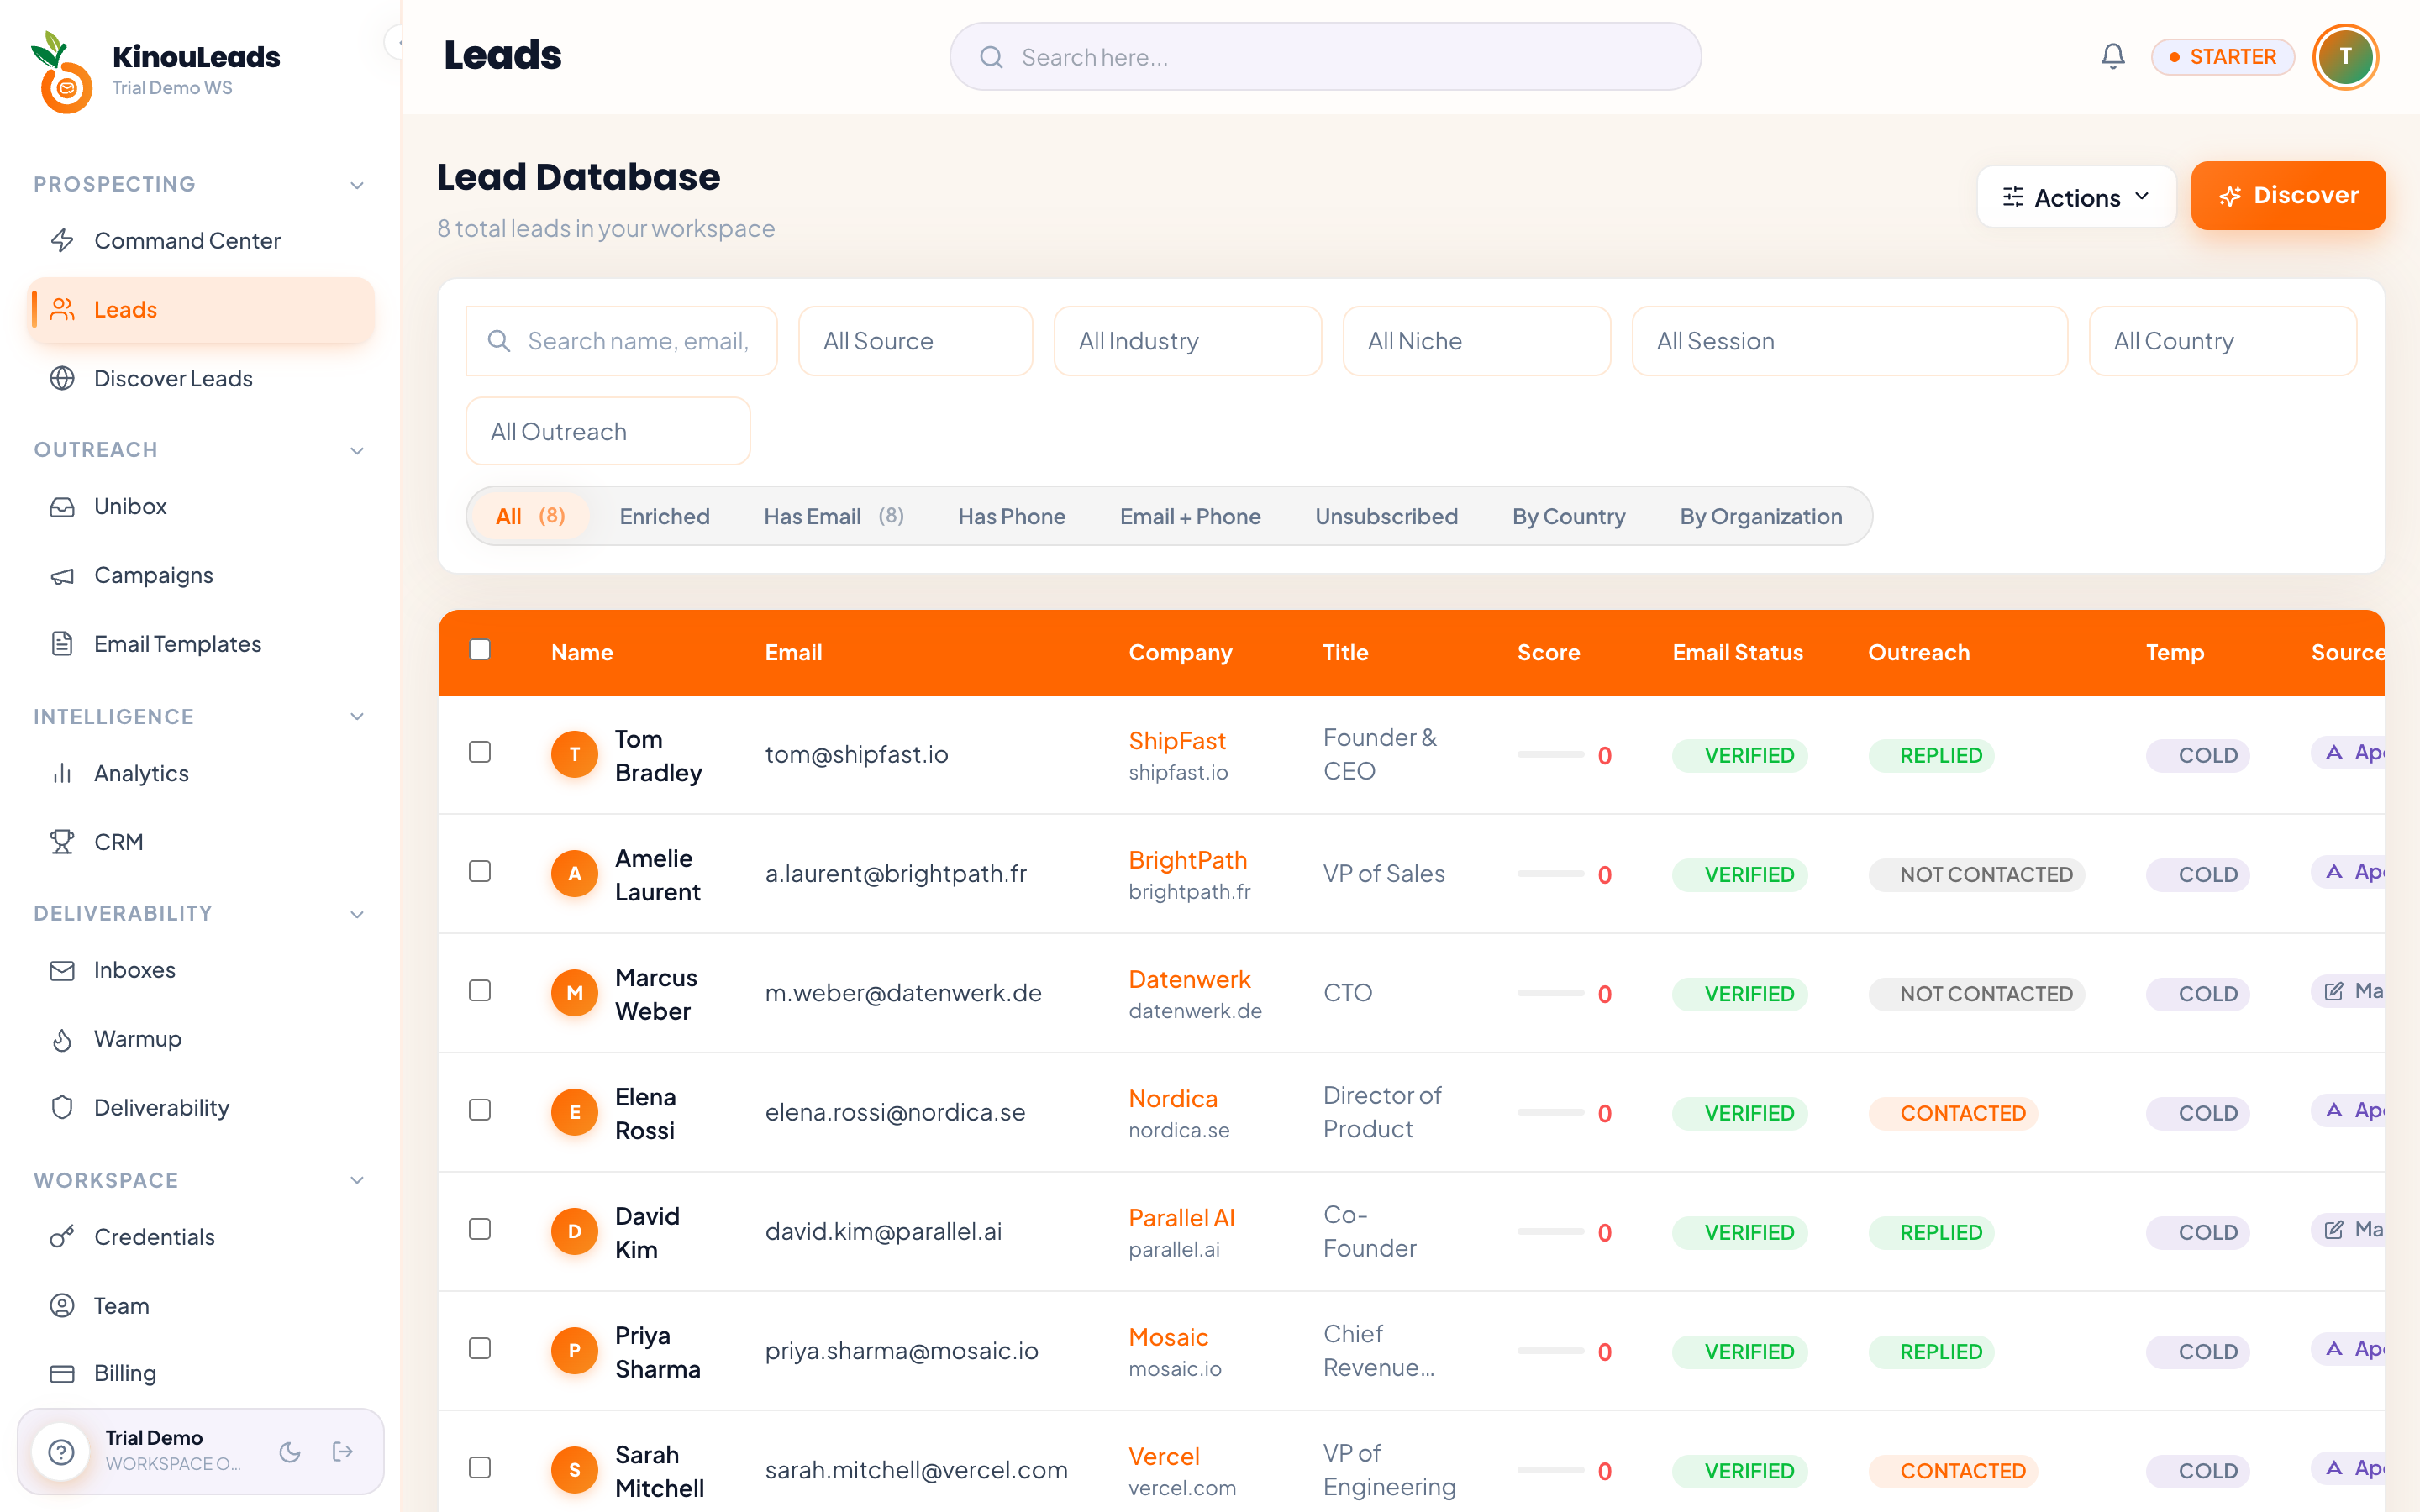
Task: Open Discover Leads page
Action: (201, 379)
